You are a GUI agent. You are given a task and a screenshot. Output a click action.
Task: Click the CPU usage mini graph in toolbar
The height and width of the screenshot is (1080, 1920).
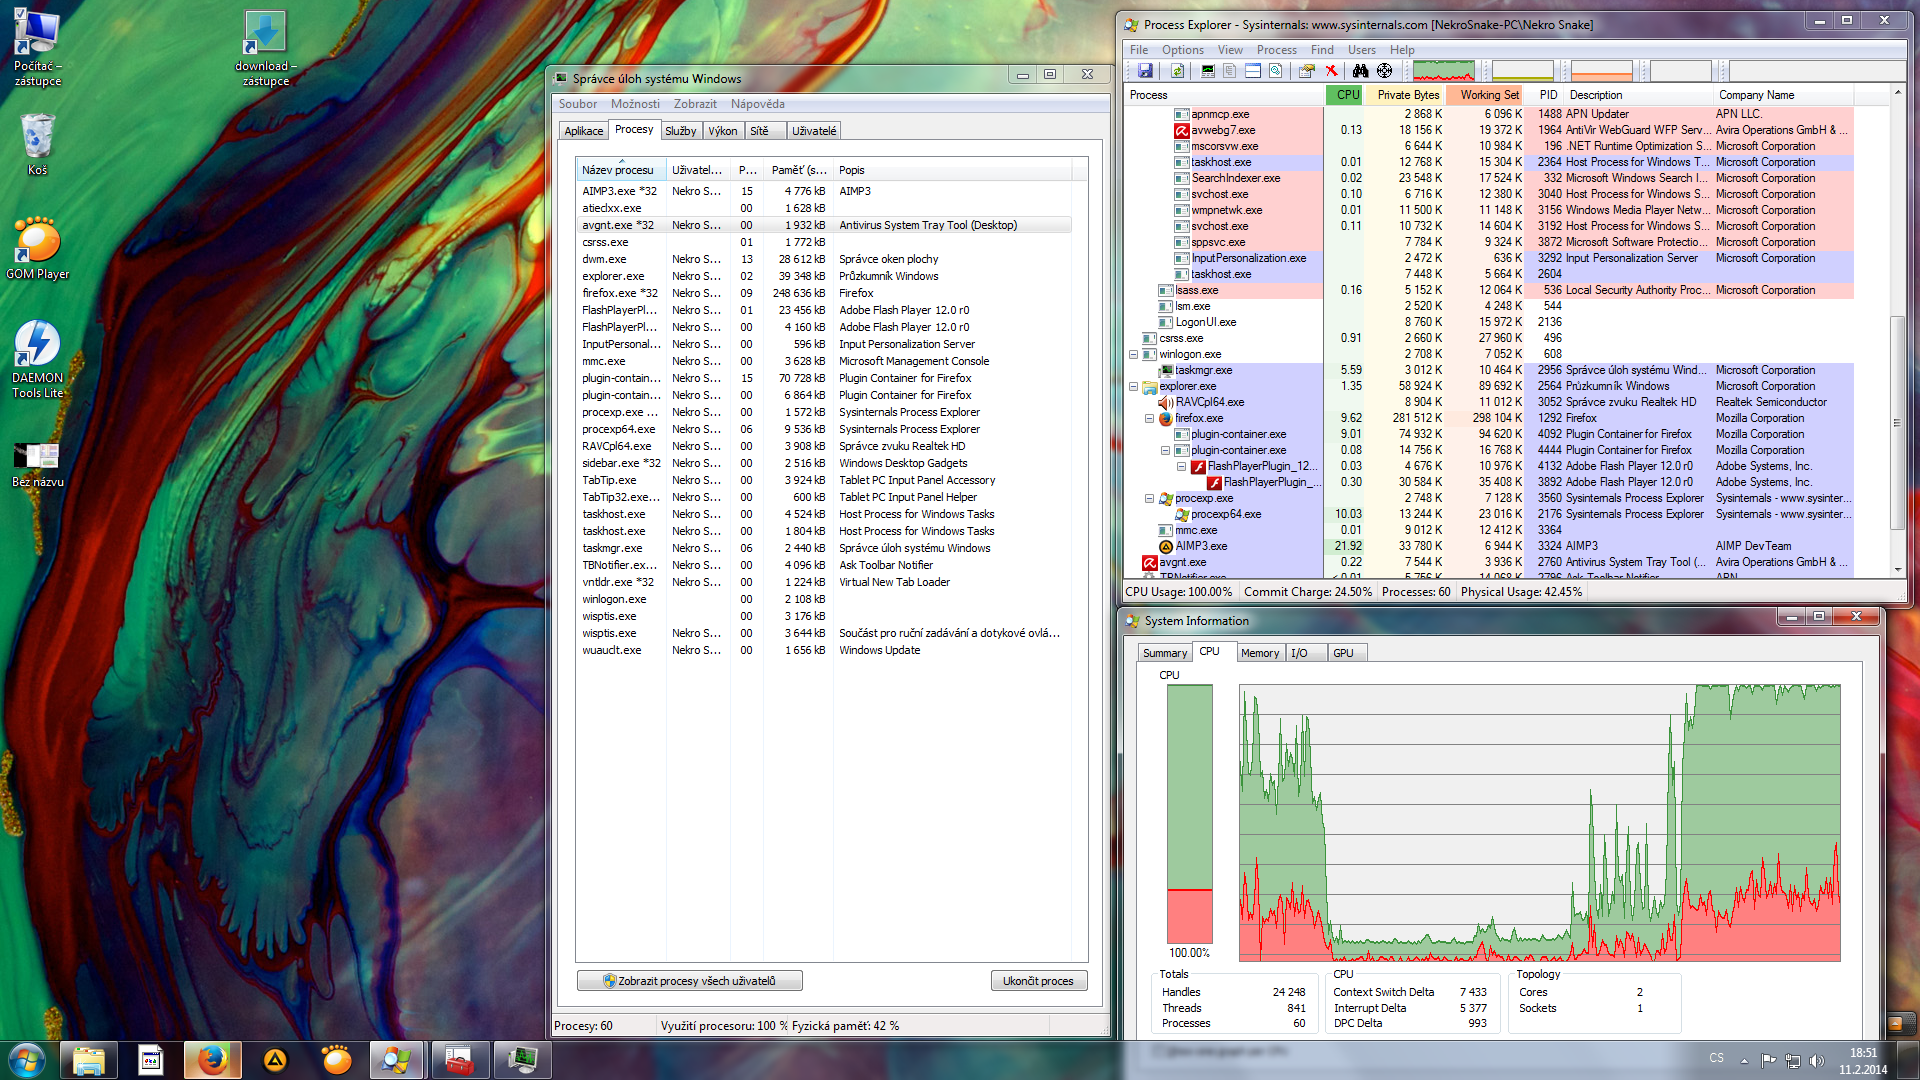[1443, 71]
